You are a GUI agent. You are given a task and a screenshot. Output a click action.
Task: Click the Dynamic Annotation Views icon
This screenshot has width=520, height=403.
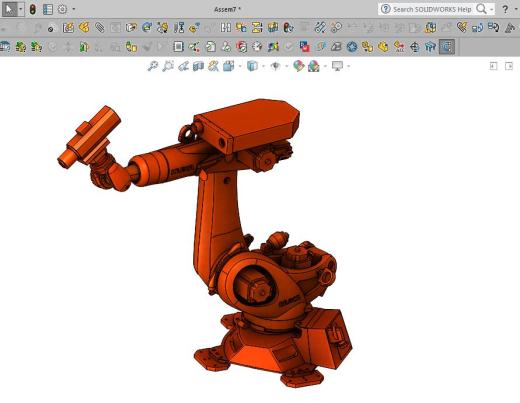click(213, 66)
